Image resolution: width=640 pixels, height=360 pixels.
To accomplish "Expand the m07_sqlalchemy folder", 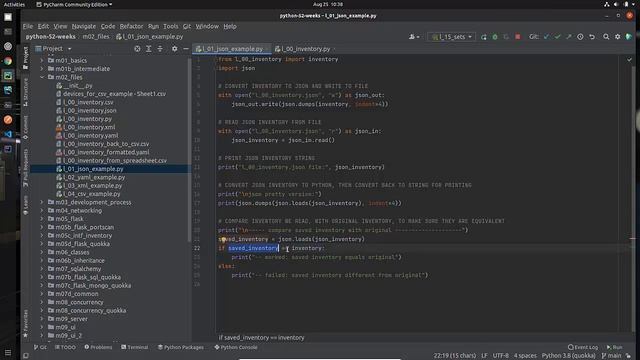I will coord(42,269).
